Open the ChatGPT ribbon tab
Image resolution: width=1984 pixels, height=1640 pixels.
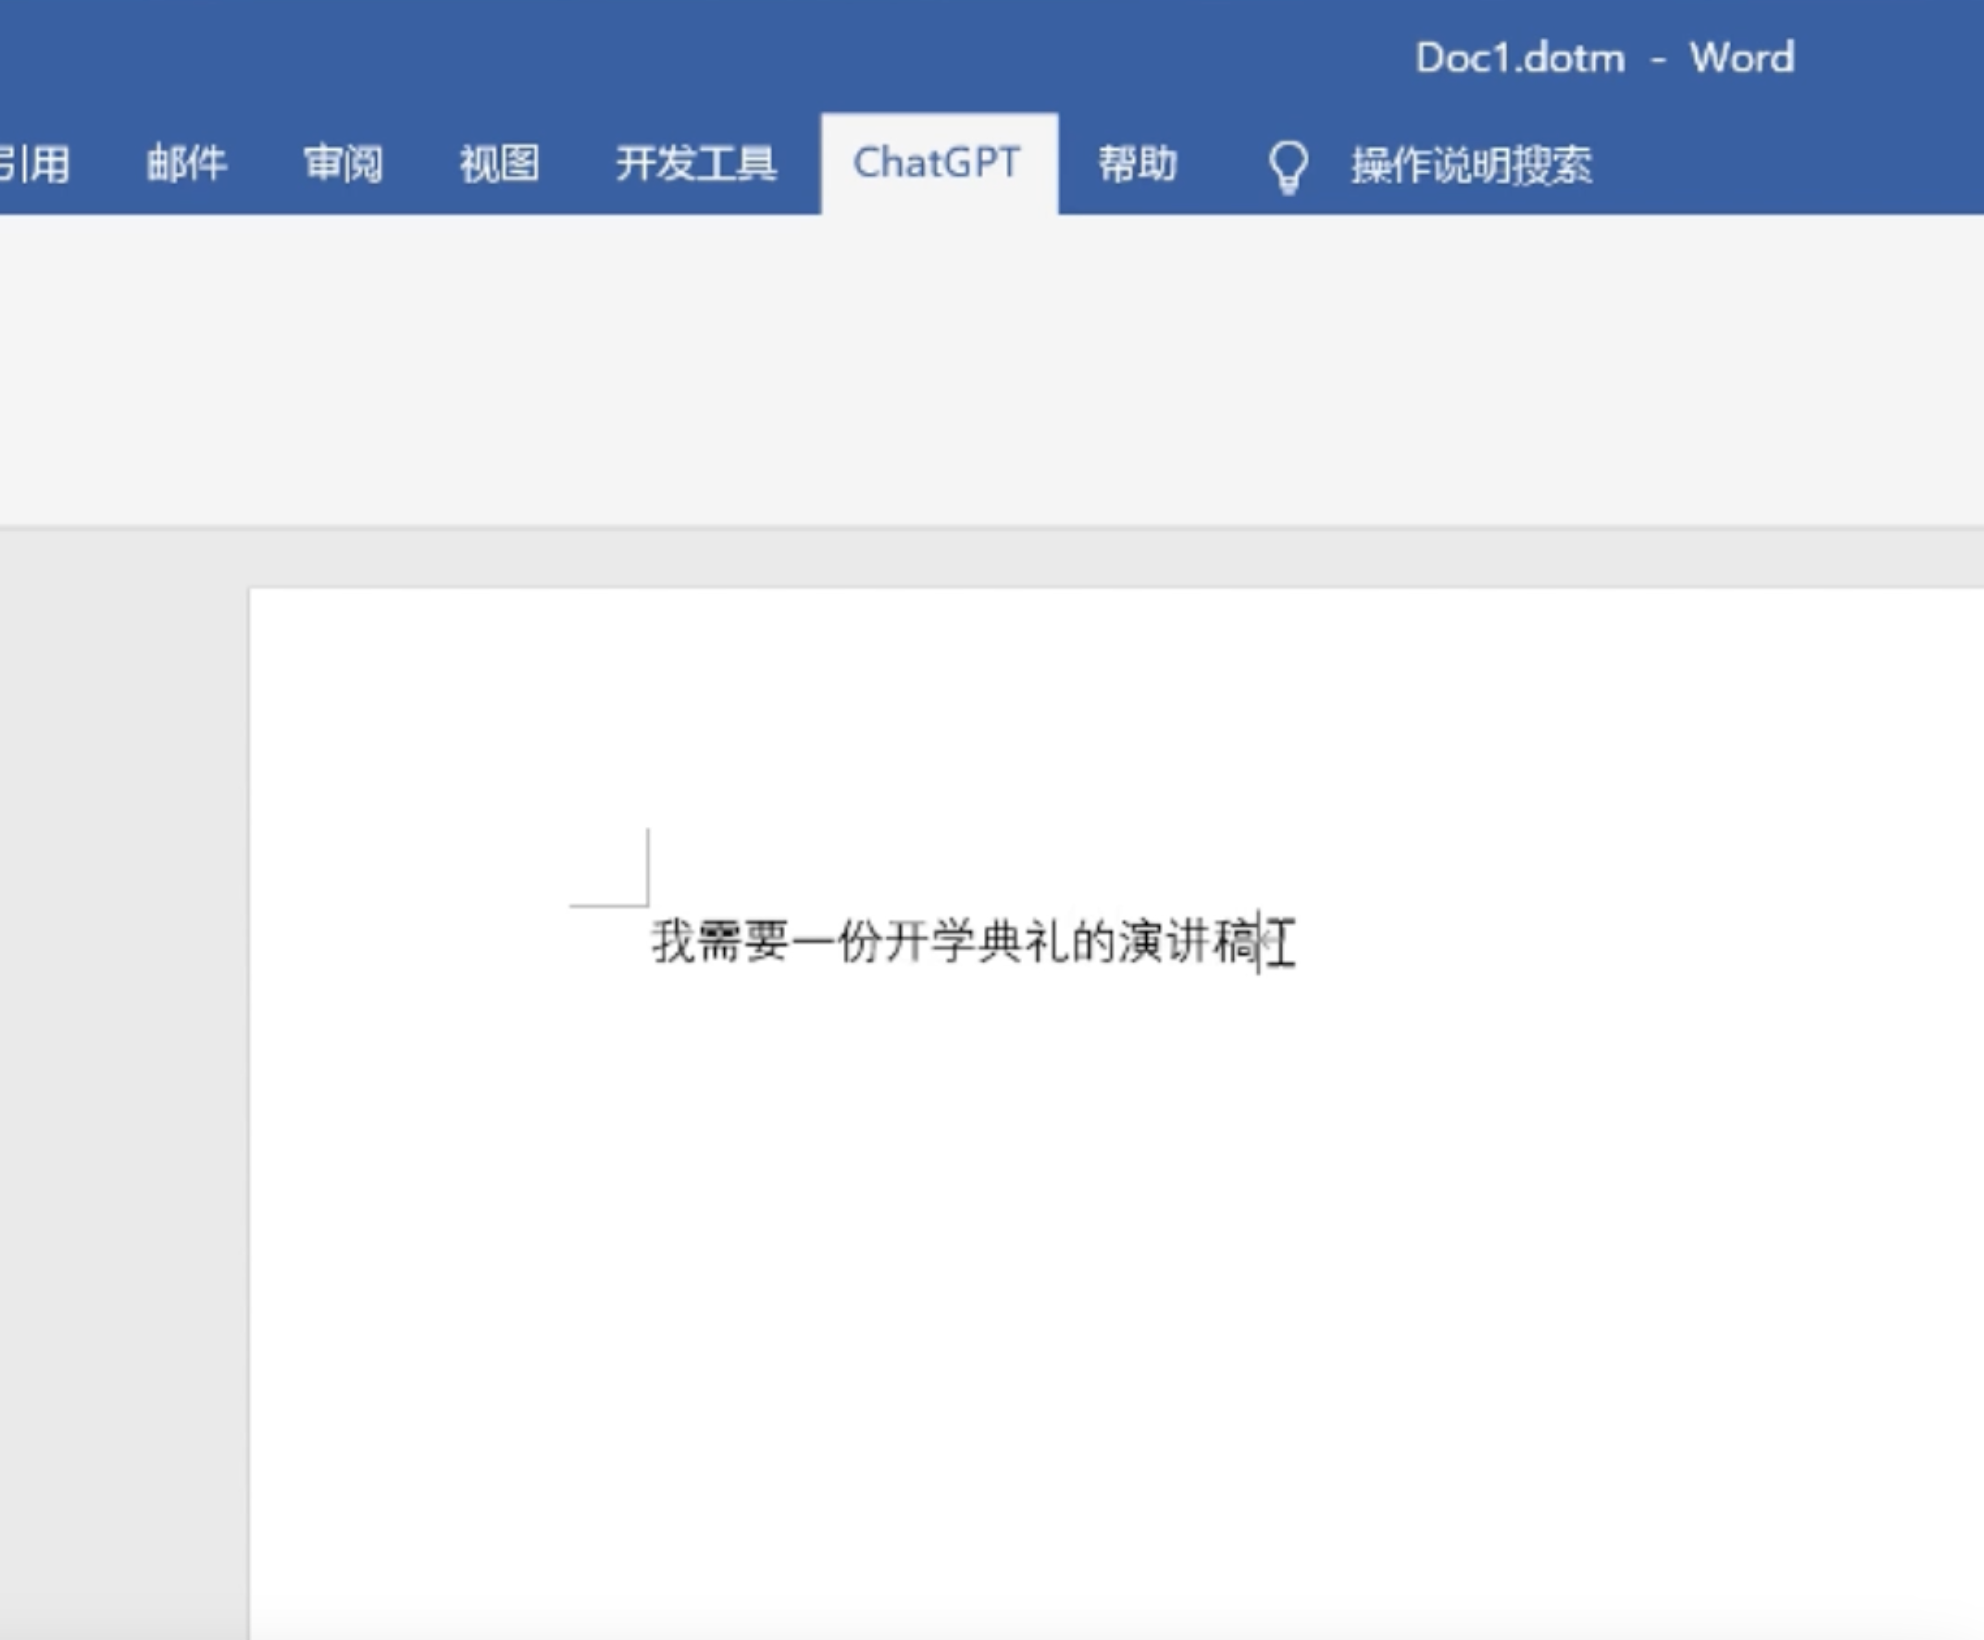coord(937,163)
